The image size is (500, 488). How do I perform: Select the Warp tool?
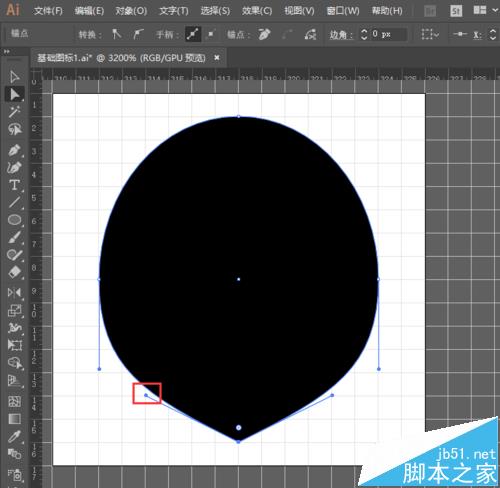point(14,328)
